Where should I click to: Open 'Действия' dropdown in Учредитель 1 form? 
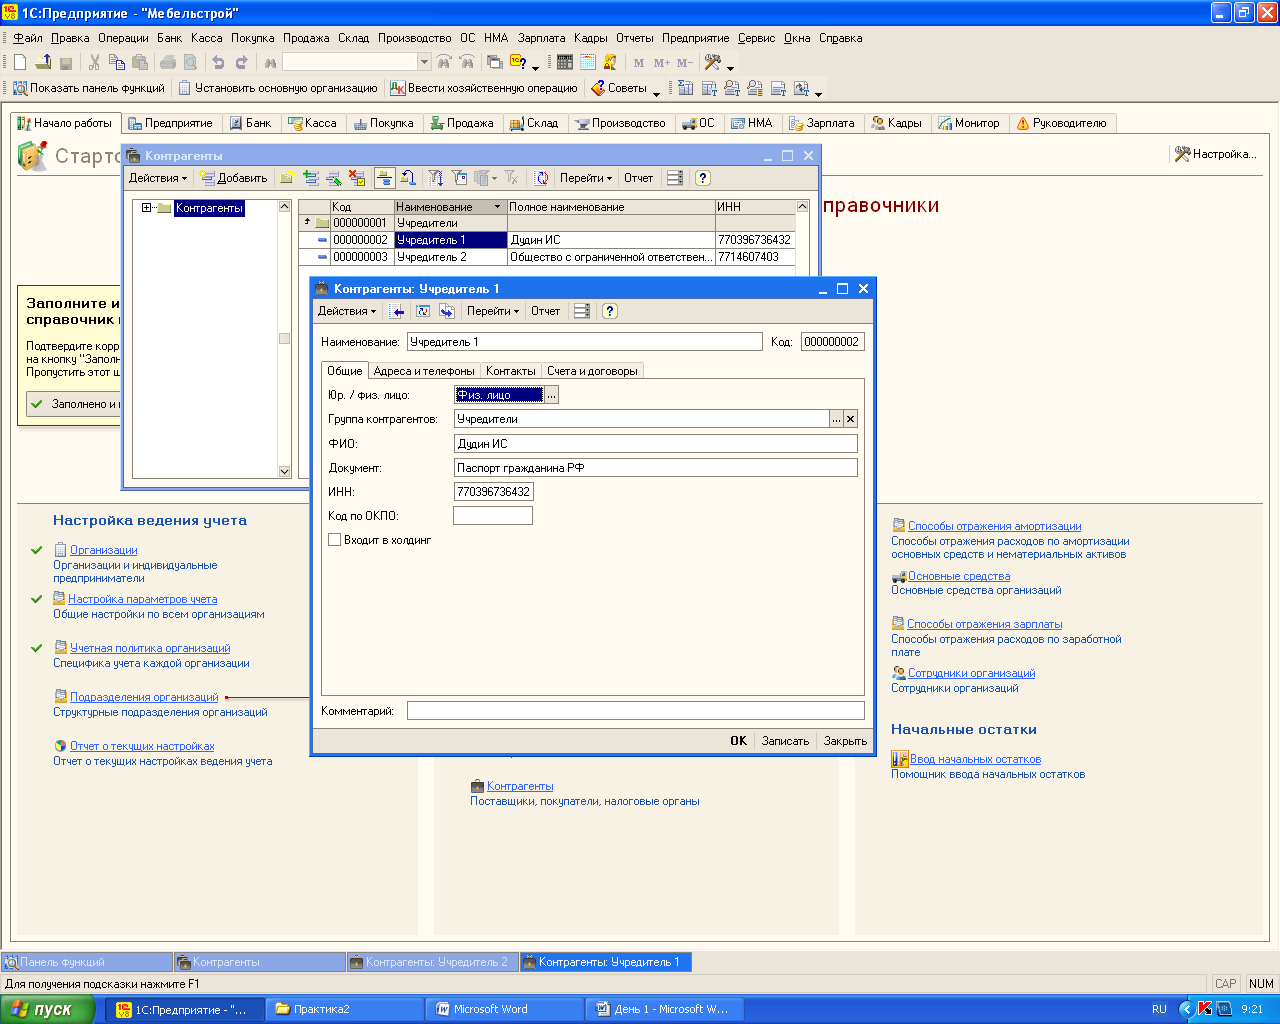[346, 311]
